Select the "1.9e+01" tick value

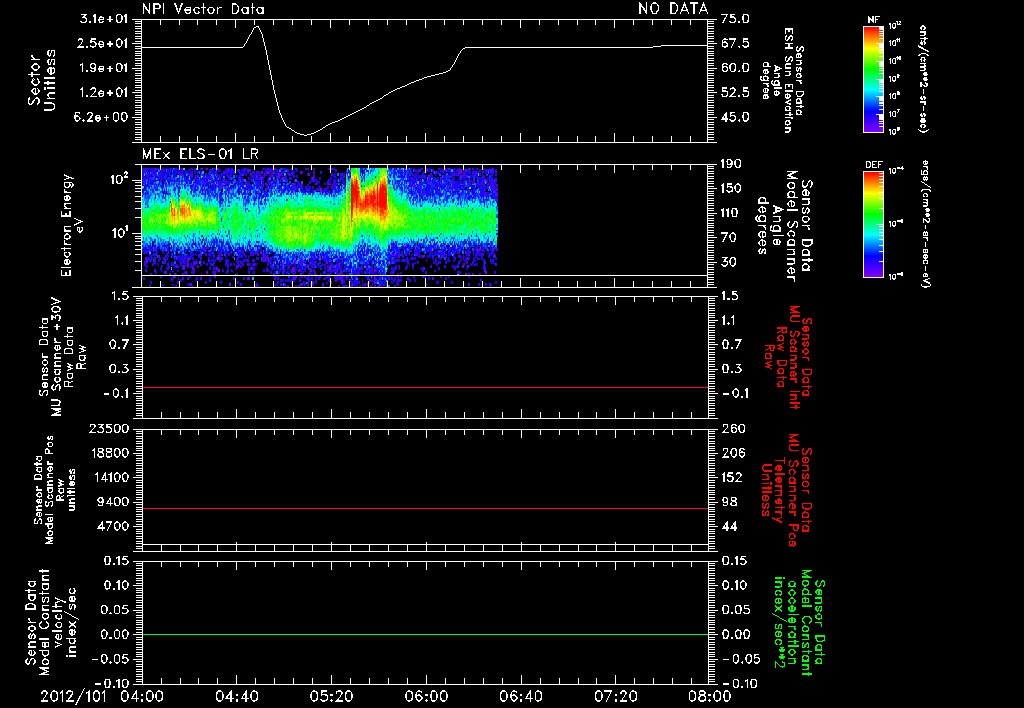(x=104, y=68)
